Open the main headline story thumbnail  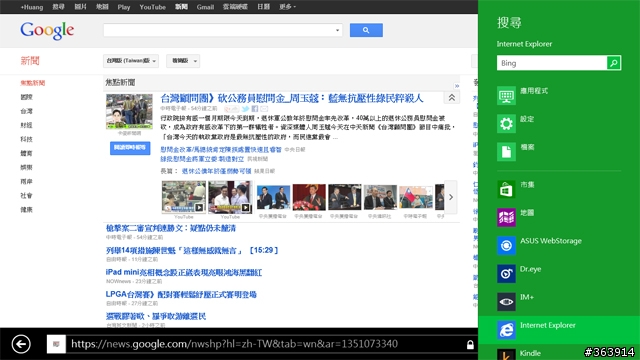coord(129,111)
